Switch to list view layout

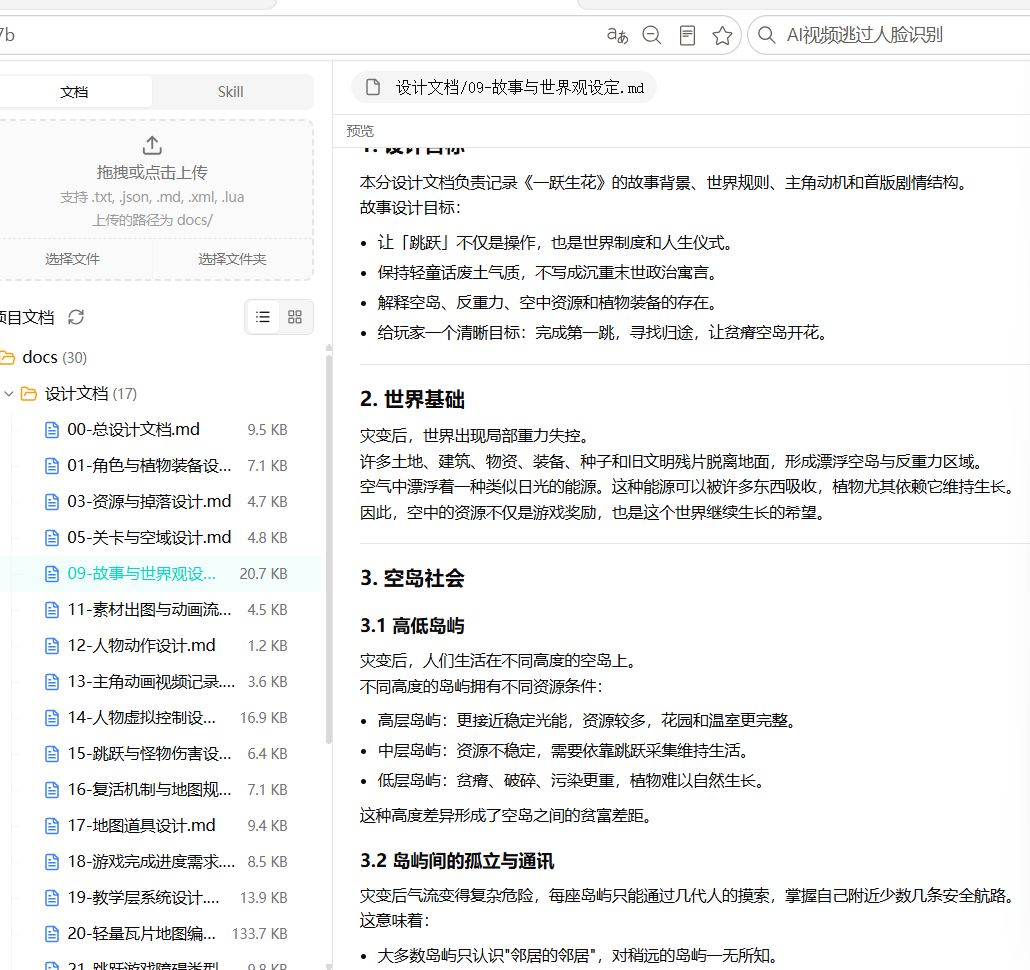pyautogui.click(x=263, y=317)
